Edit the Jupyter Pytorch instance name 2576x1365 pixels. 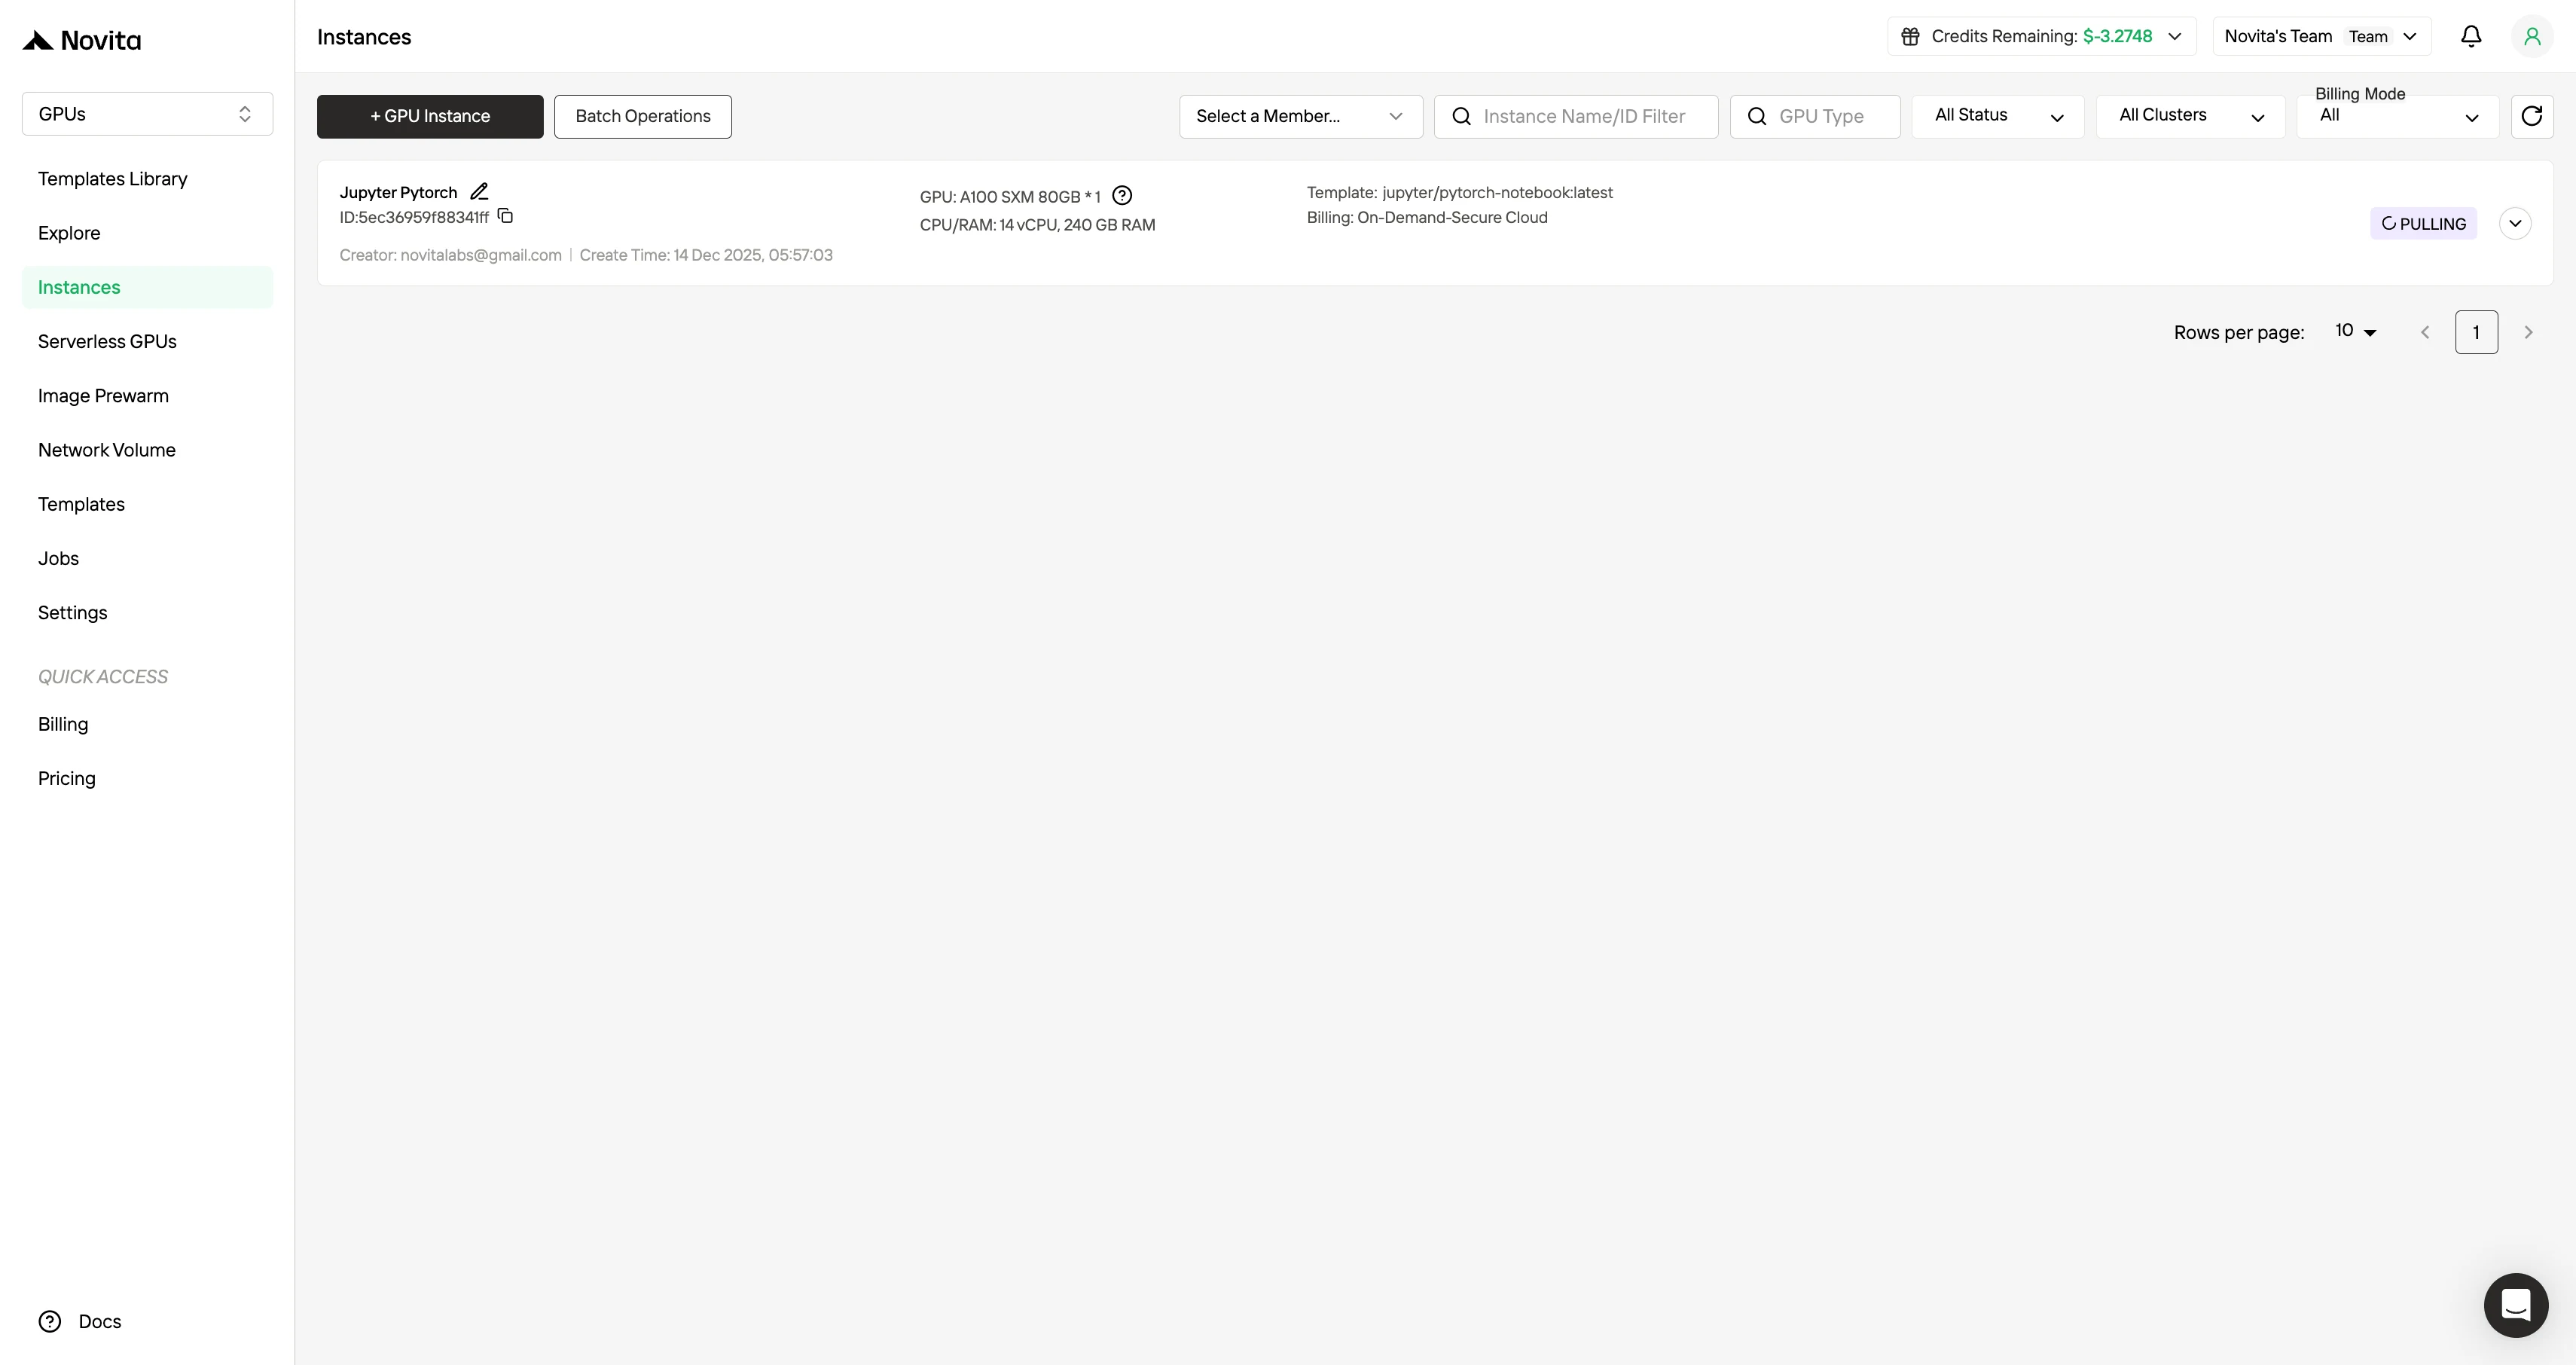click(x=479, y=191)
